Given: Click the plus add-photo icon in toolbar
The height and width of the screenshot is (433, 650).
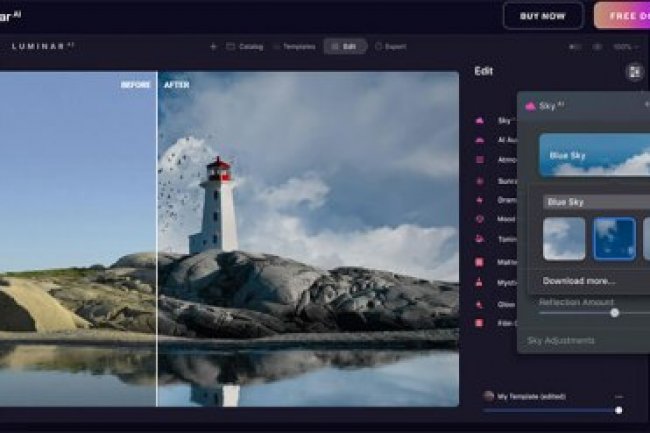Looking at the screenshot, I should [213, 46].
